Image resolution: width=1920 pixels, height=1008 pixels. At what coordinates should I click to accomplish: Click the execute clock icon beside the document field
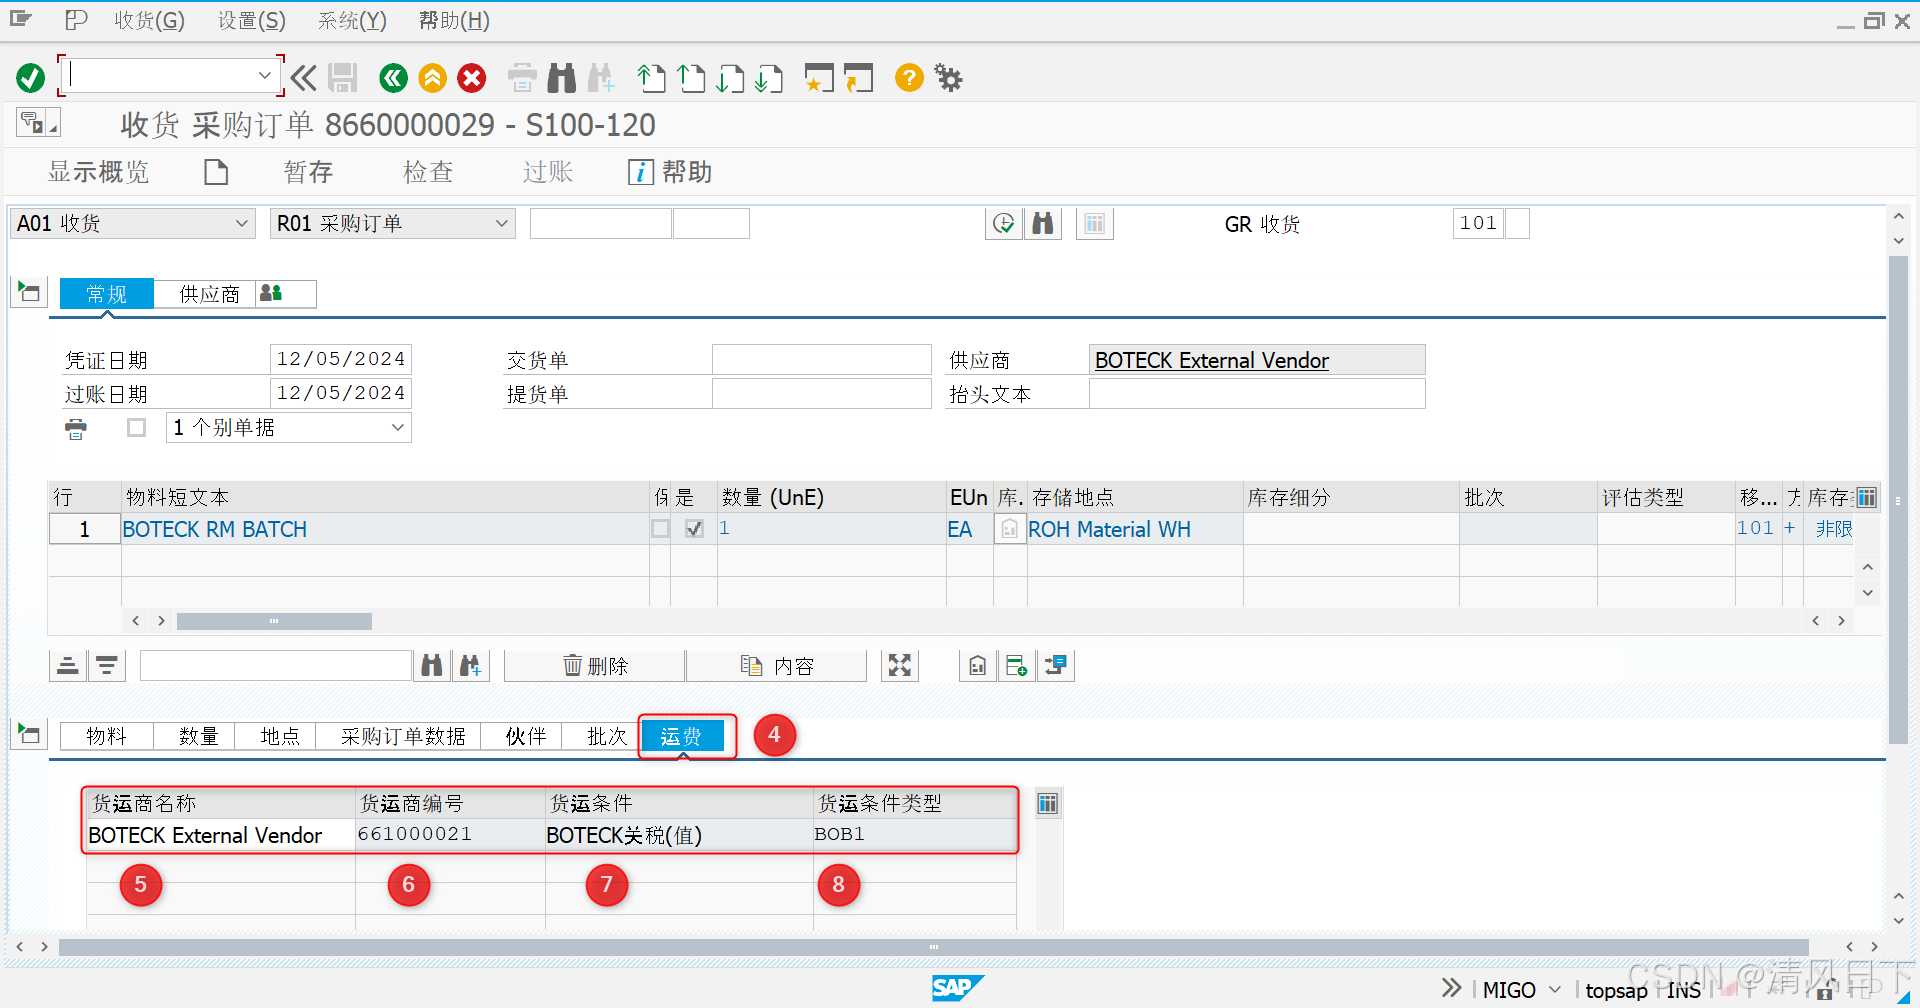pos(1004,224)
